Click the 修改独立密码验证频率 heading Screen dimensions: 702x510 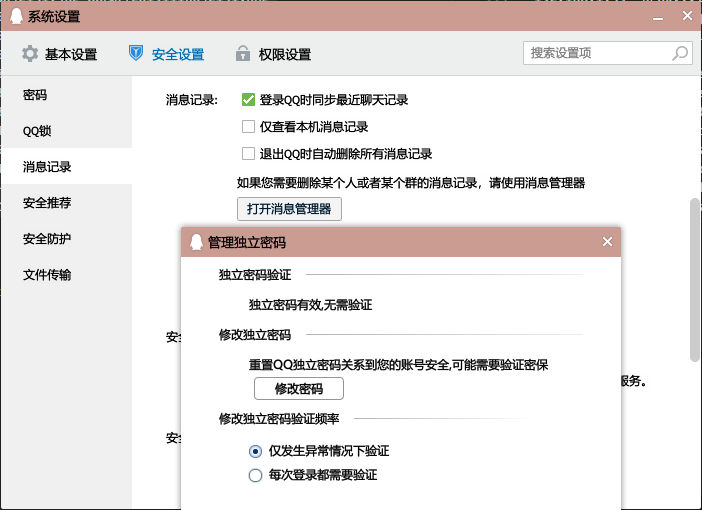[279, 419]
